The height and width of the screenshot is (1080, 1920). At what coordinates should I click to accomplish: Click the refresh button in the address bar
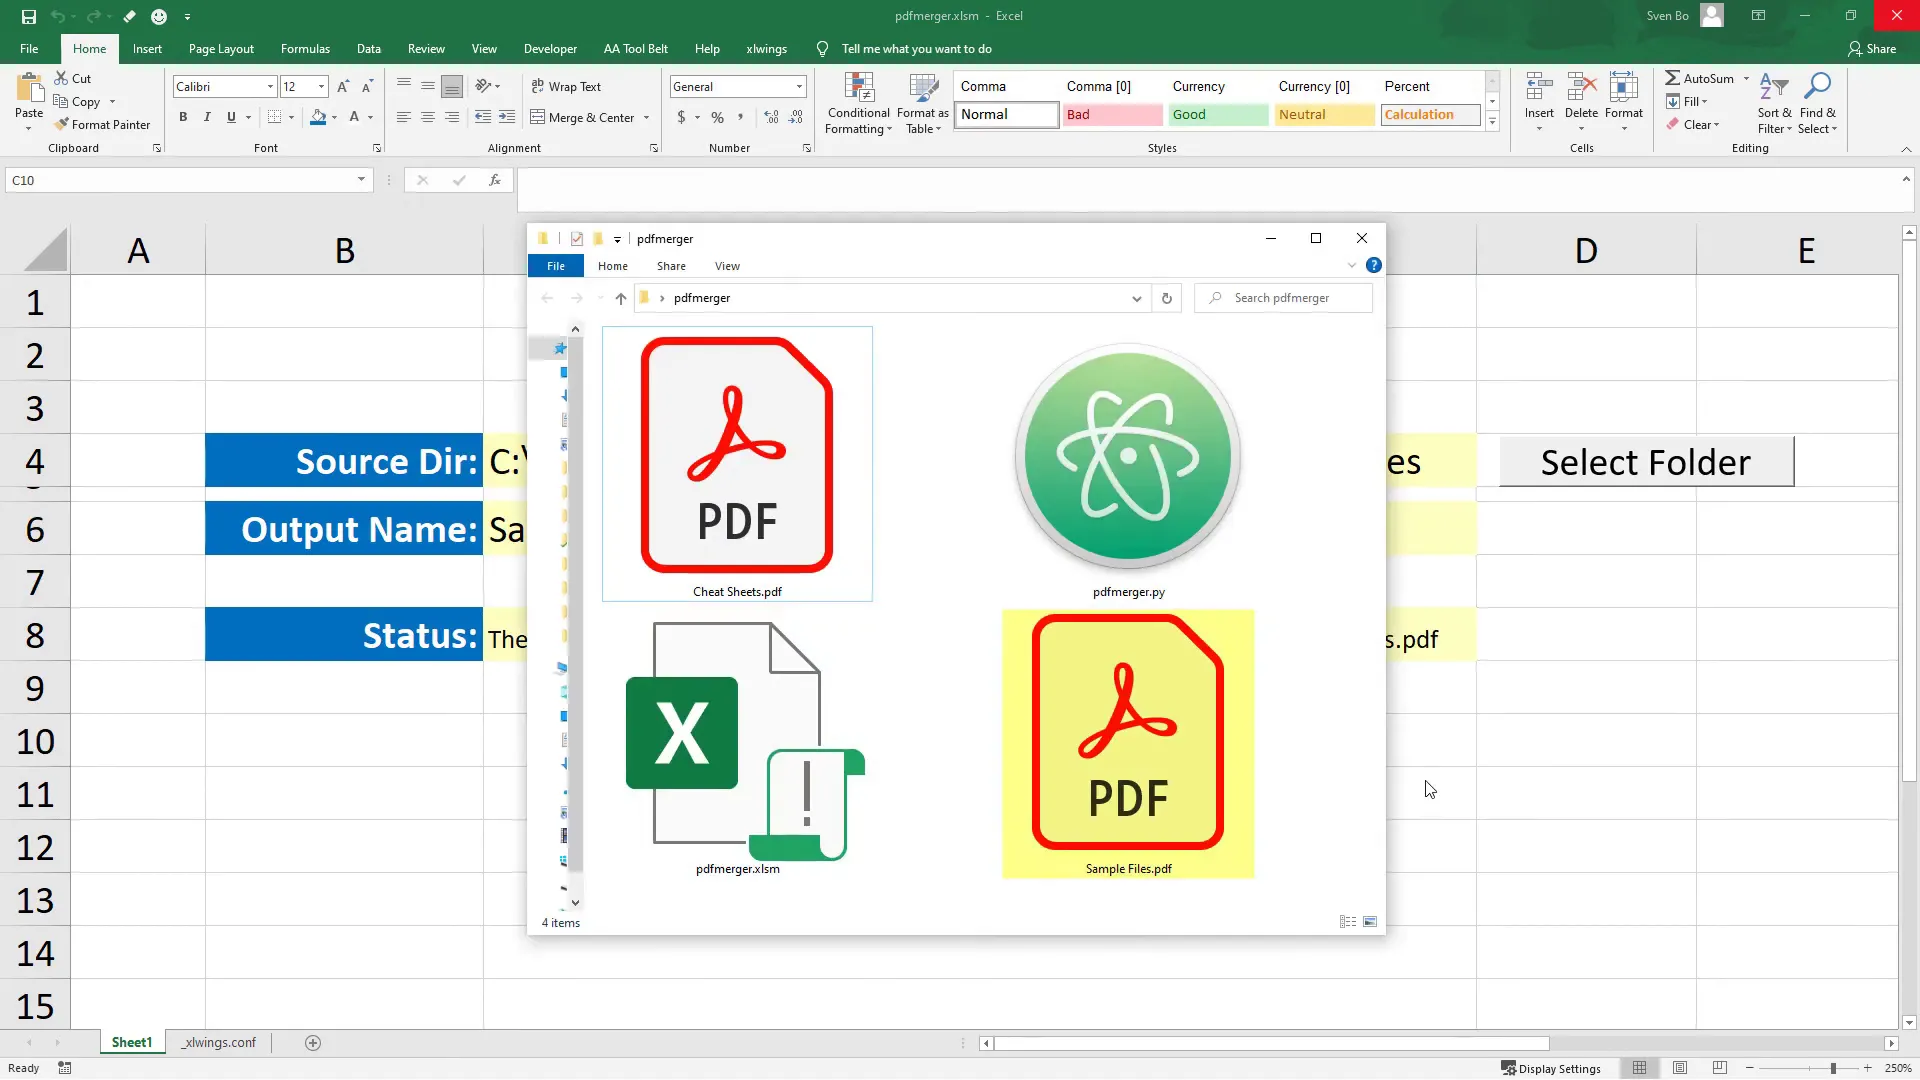(x=1167, y=298)
